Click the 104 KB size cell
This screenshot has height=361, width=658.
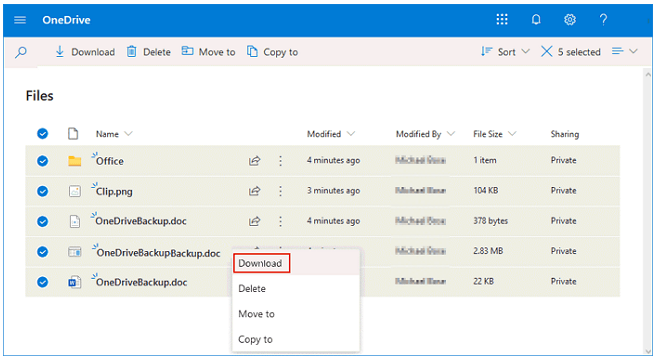click(486, 191)
